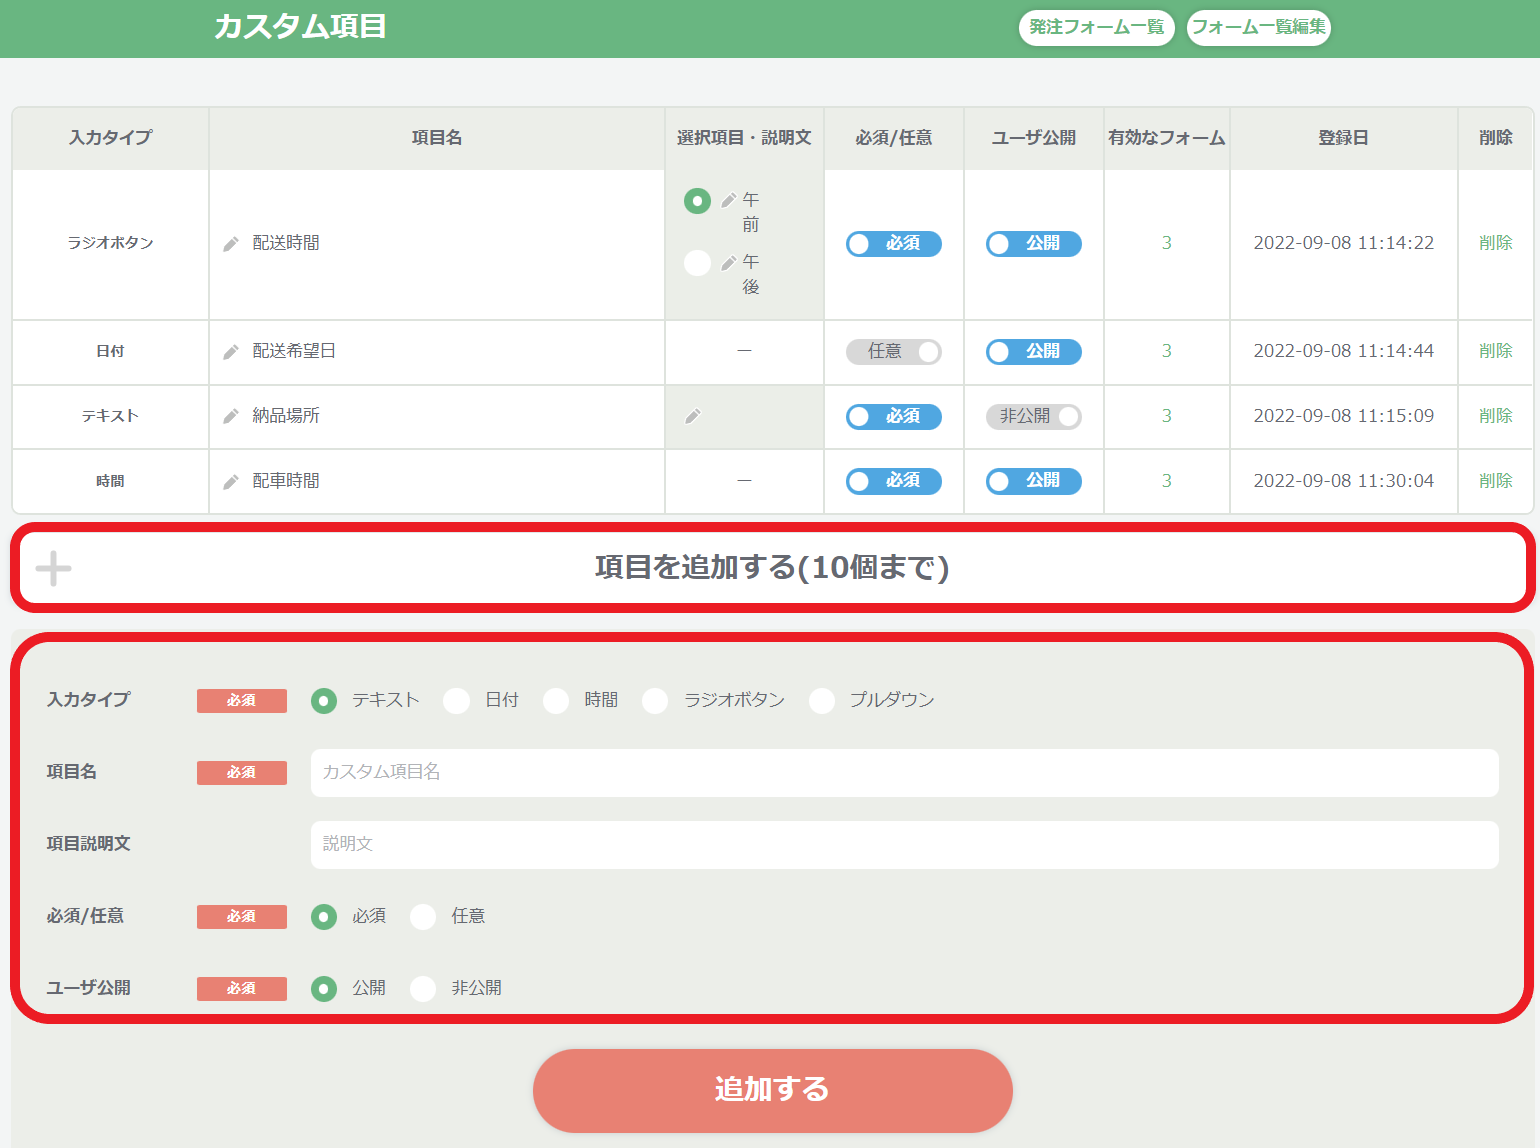This screenshot has width=1540, height=1148.
Task: Set new item to 必須 radio
Action: click(324, 917)
